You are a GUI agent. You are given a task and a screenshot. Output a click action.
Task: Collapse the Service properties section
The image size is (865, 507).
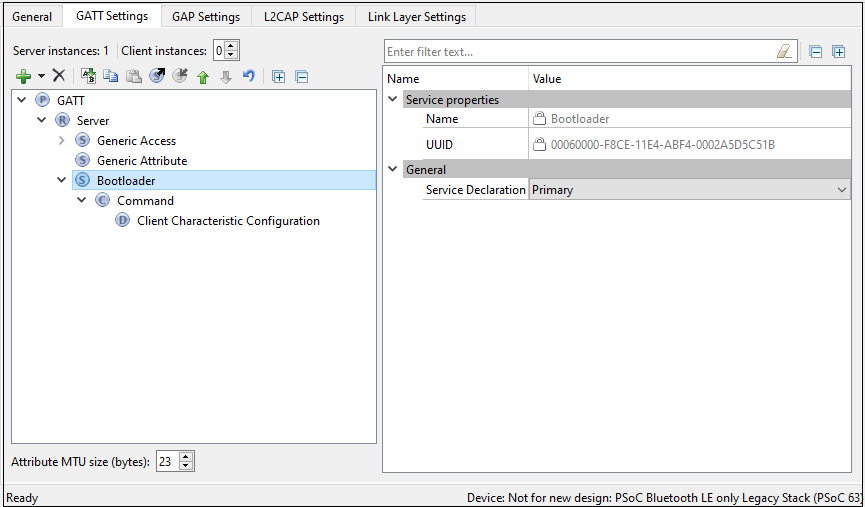tap(392, 100)
